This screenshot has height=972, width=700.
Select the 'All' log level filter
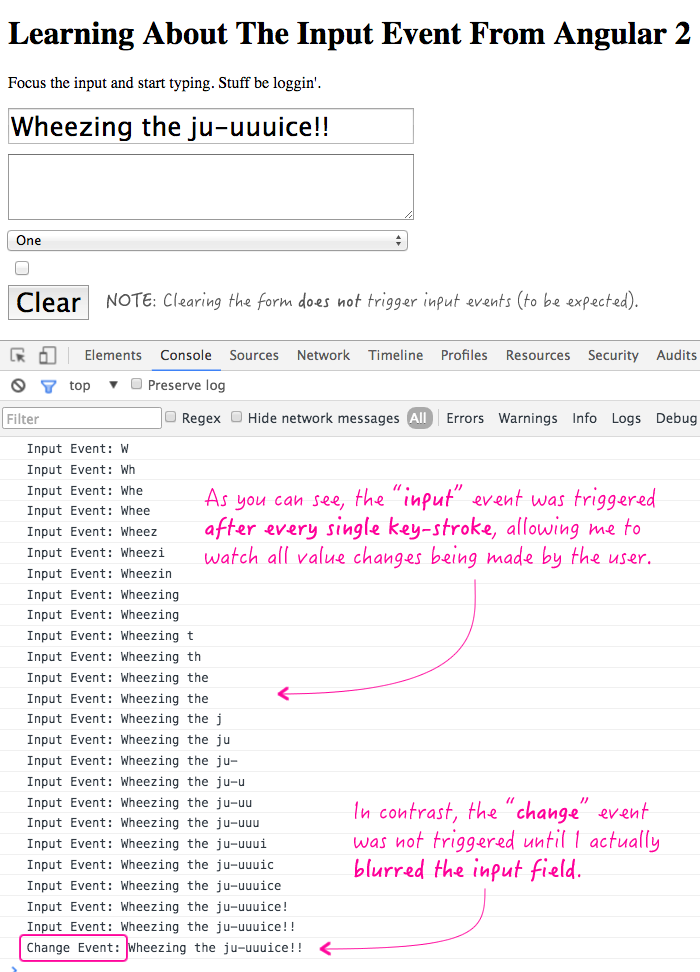point(419,419)
